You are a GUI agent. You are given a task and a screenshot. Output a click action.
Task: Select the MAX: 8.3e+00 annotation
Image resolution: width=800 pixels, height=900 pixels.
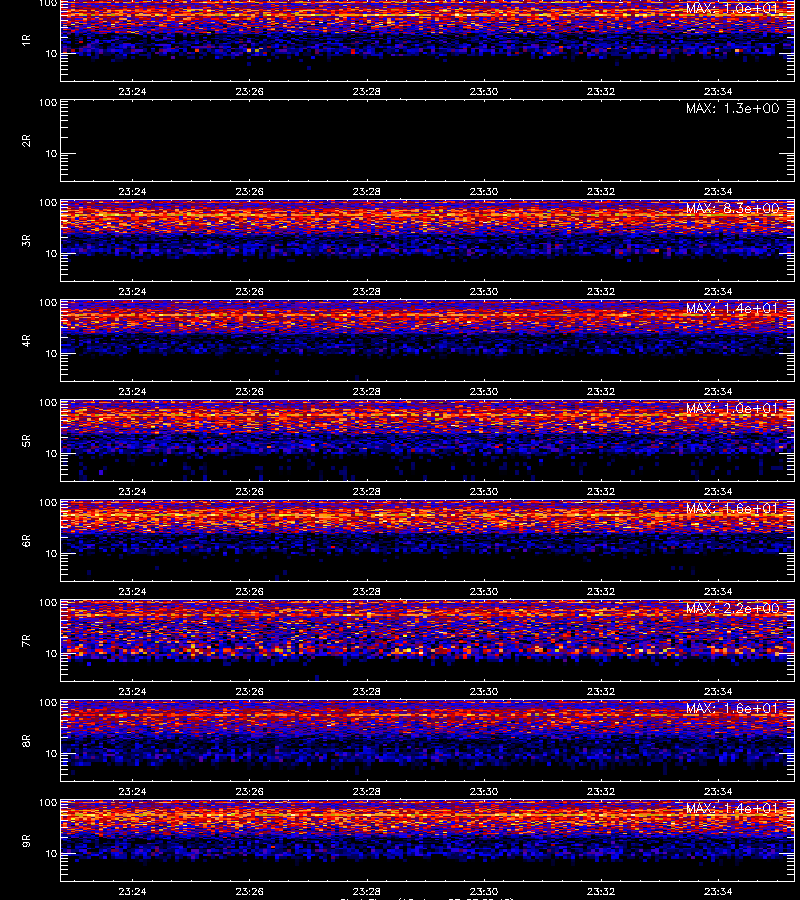point(732,208)
